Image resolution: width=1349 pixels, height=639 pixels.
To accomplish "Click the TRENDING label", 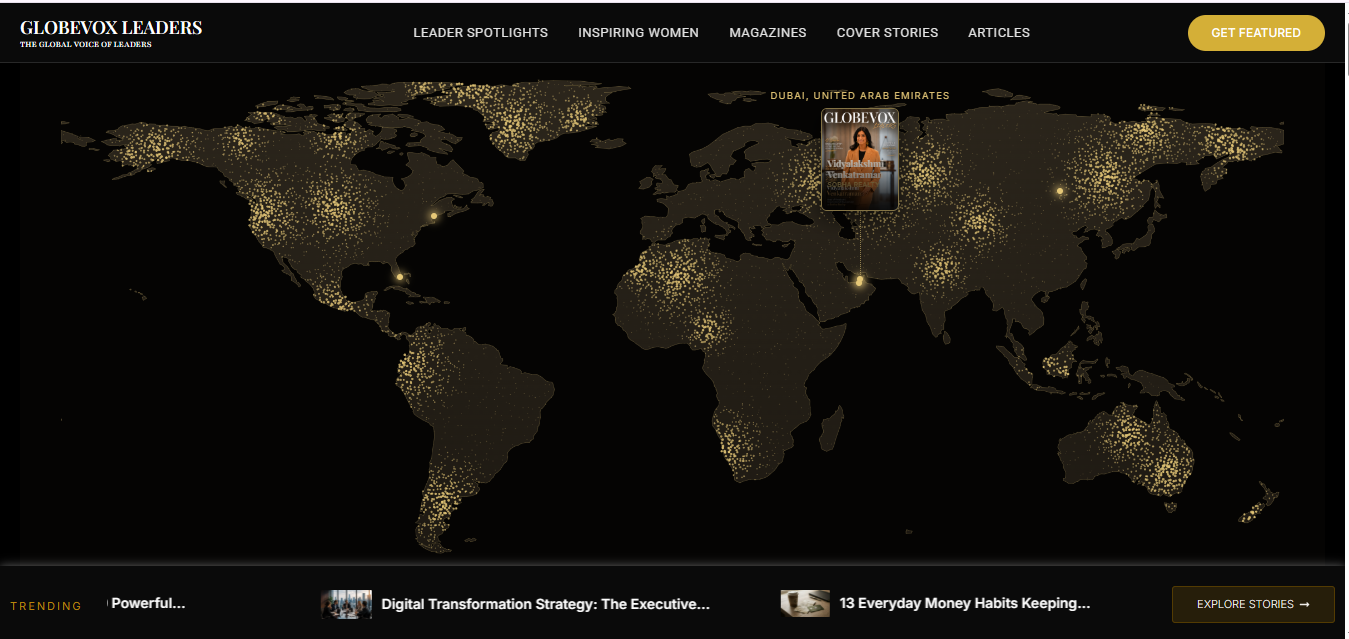I will [x=46, y=606].
